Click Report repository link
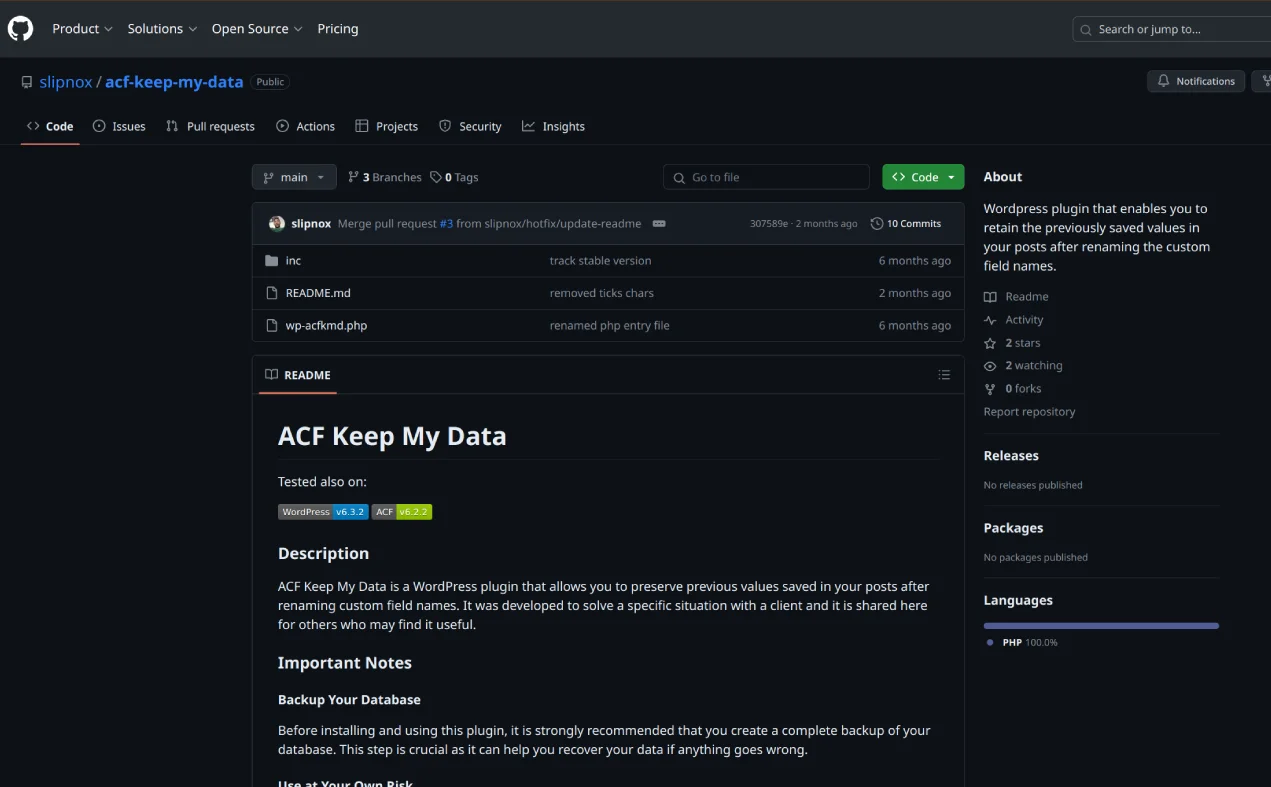Viewport: 1271px width, 787px height. [x=1029, y=412]
